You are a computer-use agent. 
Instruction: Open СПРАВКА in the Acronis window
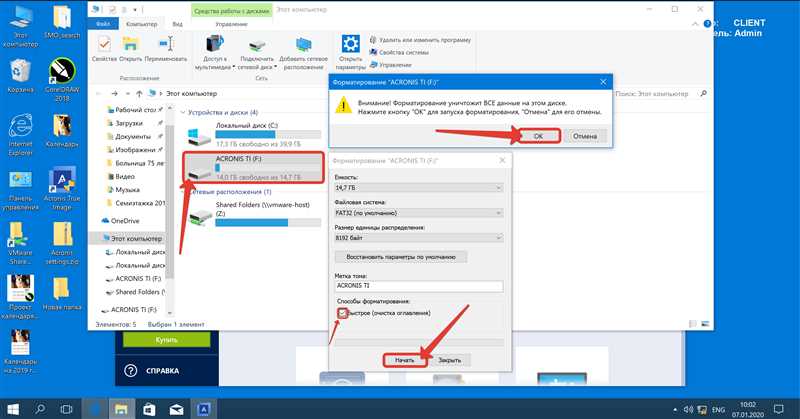[x=153, y=371]
